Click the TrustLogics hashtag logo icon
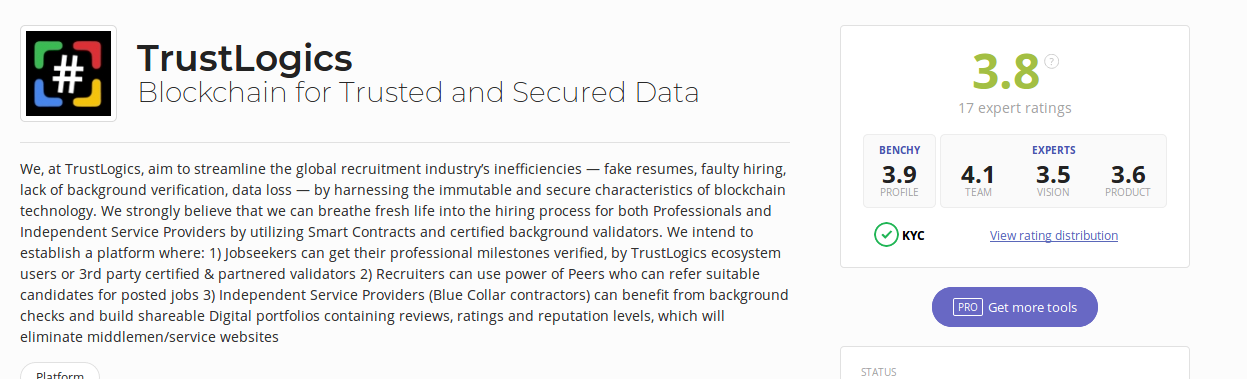1247x379 pixels. click(x=68, y=74)
